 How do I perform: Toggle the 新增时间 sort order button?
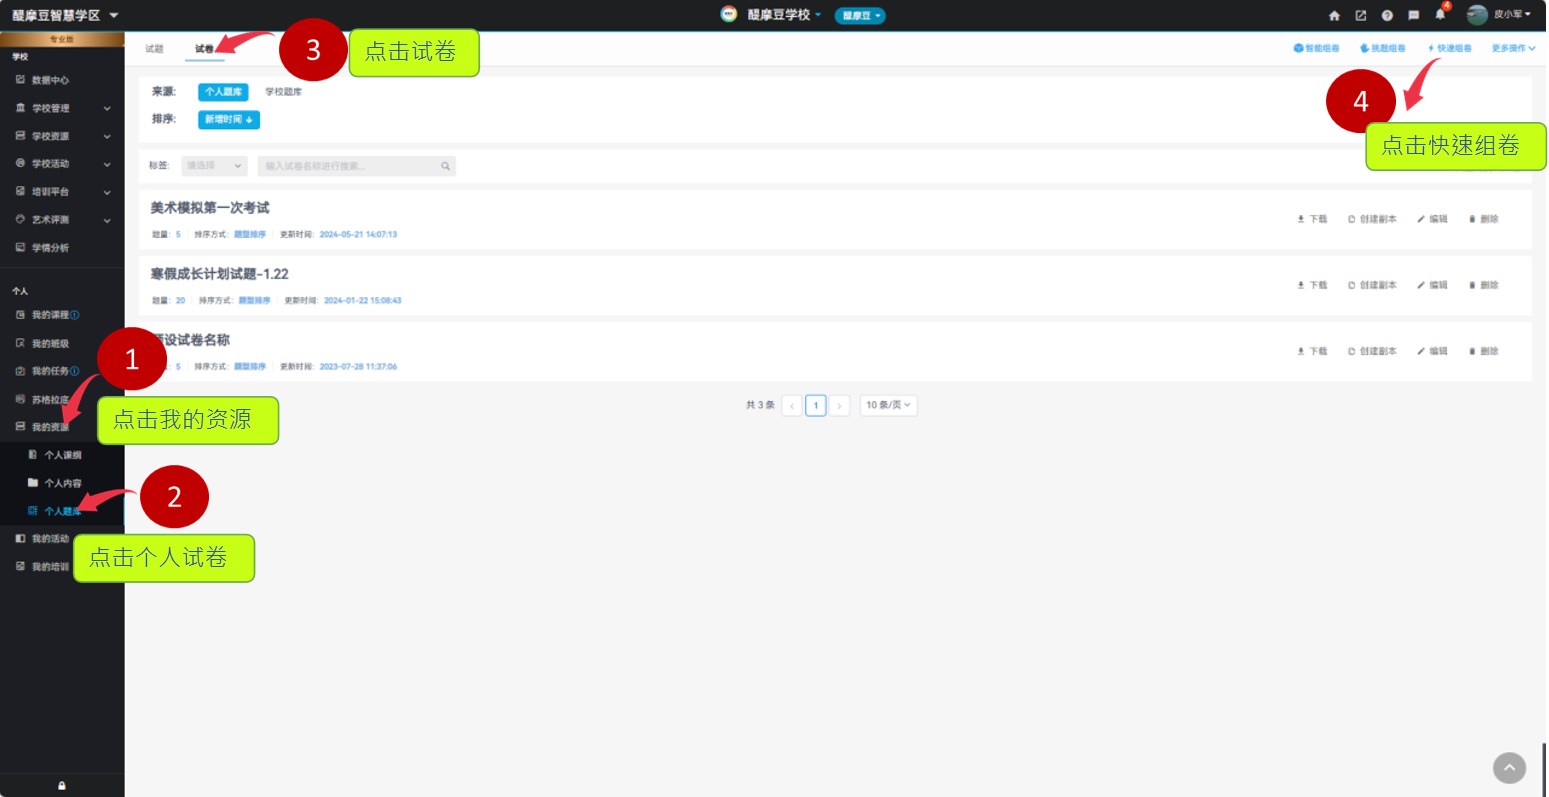pos(229,120)
